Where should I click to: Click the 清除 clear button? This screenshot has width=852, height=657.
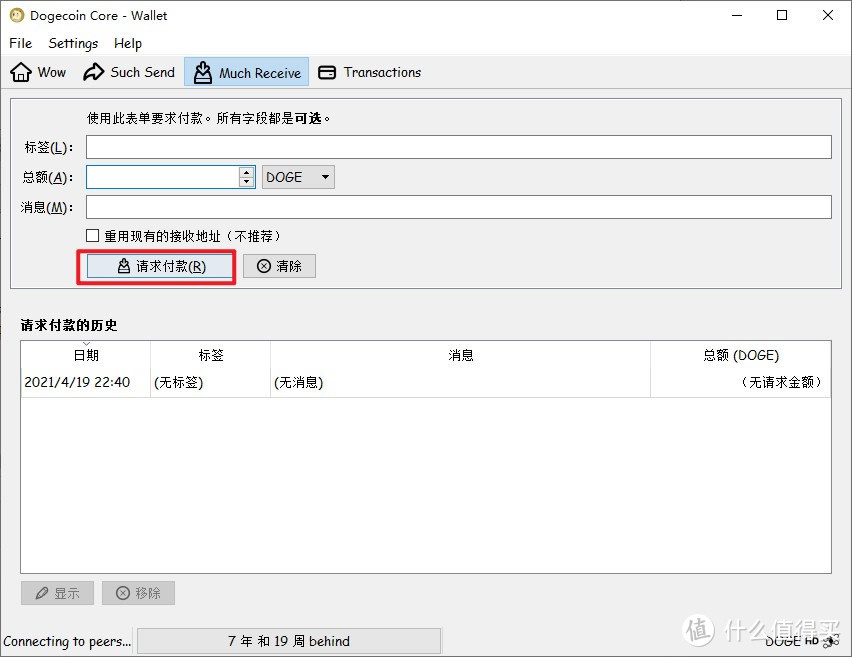tap(279, 266)
